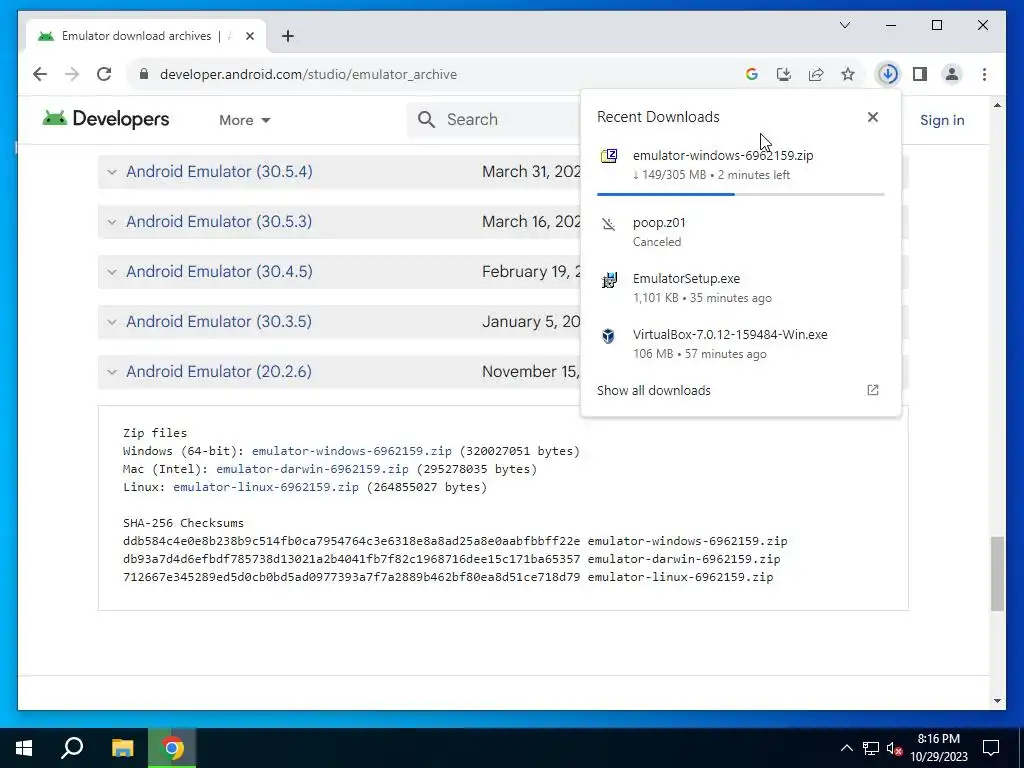
Task: Click the download progress bar for emulator zip
Action: [741, 194]
